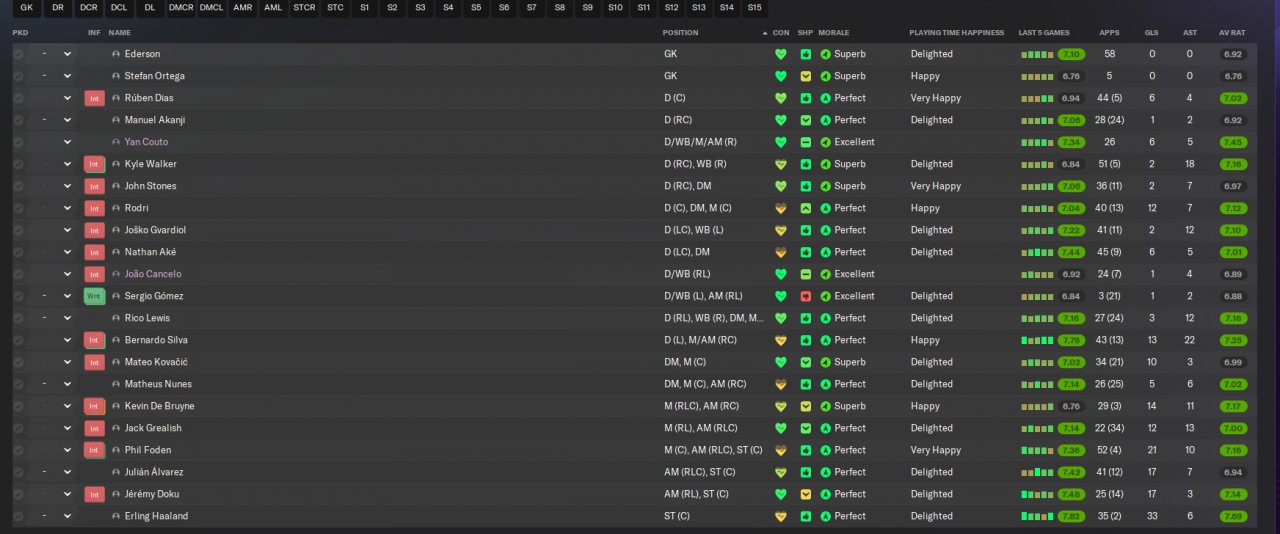Click Rodri's orange condition heart icon
The height and width of the screenshot is (534, 1280).
pyautogui.click(x=781, y=208)
